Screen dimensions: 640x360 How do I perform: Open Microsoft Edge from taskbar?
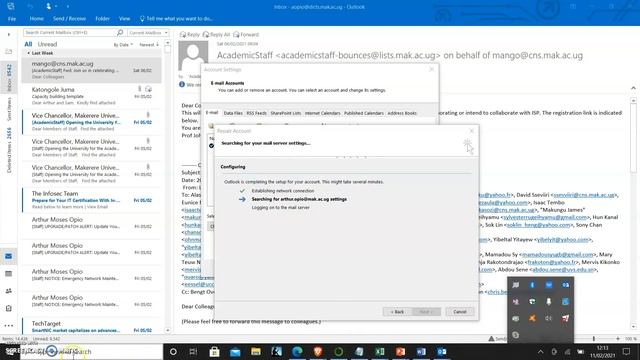pyautogui.click(x=297, y=351)
